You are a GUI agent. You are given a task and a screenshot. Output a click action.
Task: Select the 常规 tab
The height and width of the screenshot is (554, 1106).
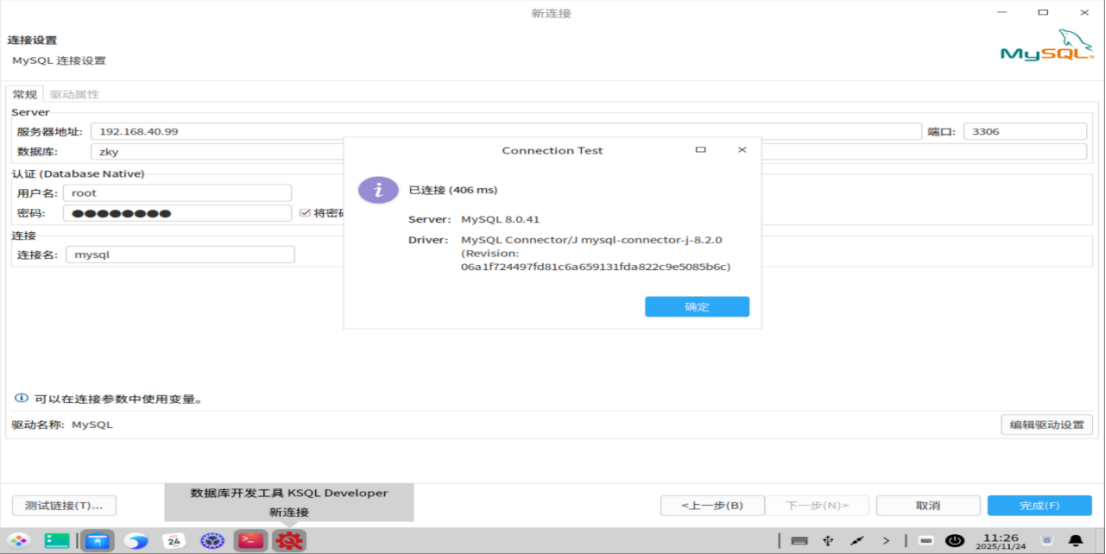(x=25, y=94)
